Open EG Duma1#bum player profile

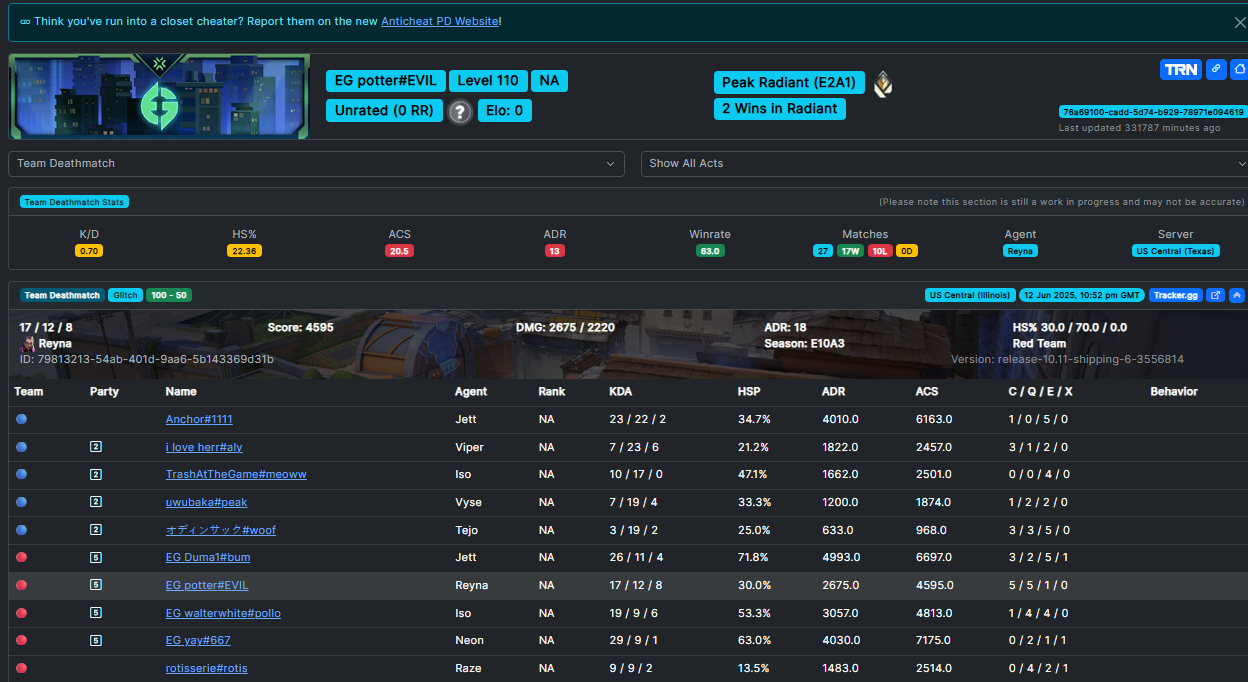208,557
